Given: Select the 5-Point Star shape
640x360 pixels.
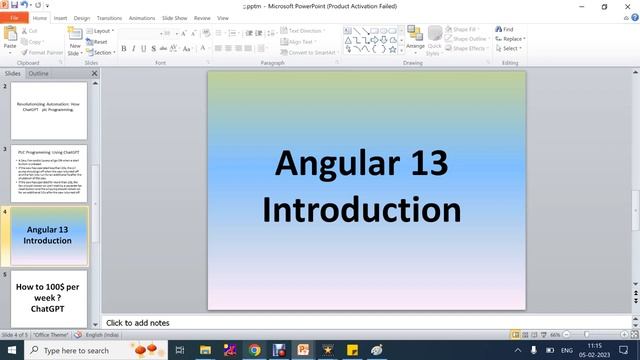Looking at the screenshot, I should tap(392, 49).
